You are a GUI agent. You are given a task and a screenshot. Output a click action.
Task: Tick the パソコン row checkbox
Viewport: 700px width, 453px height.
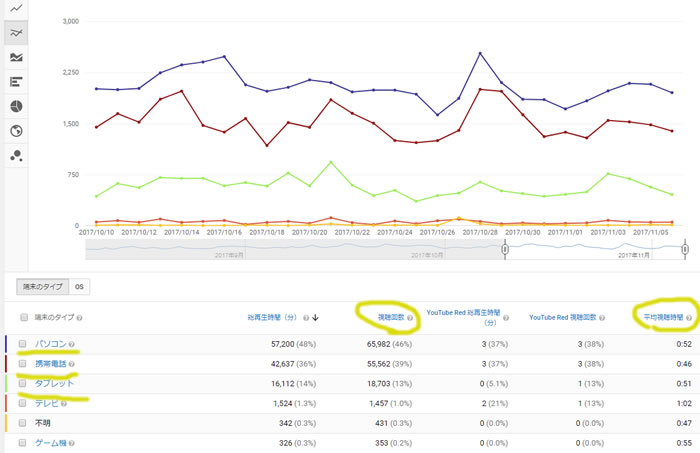point(23,345)
